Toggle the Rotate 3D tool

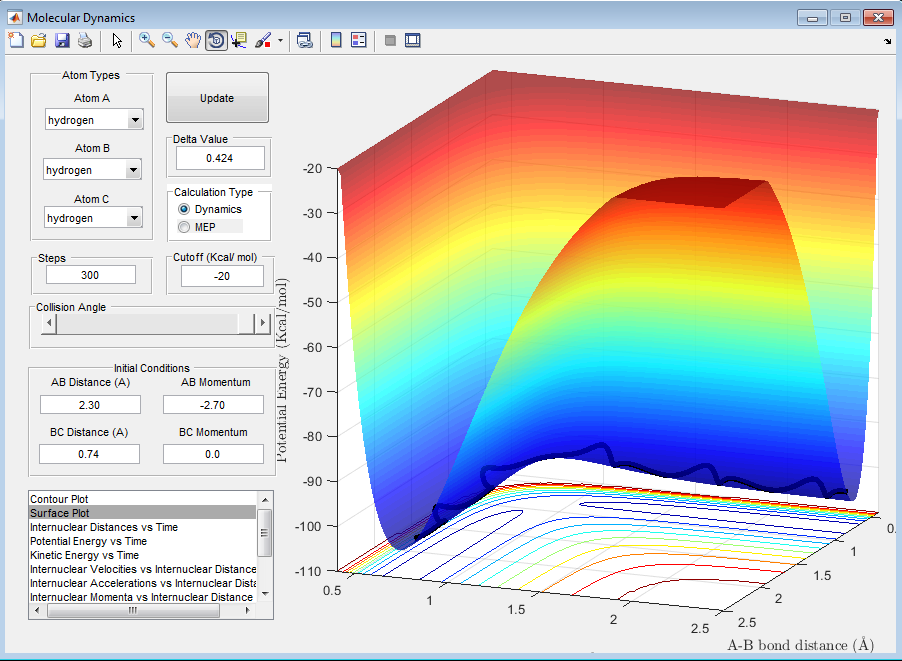coord(216,40)
